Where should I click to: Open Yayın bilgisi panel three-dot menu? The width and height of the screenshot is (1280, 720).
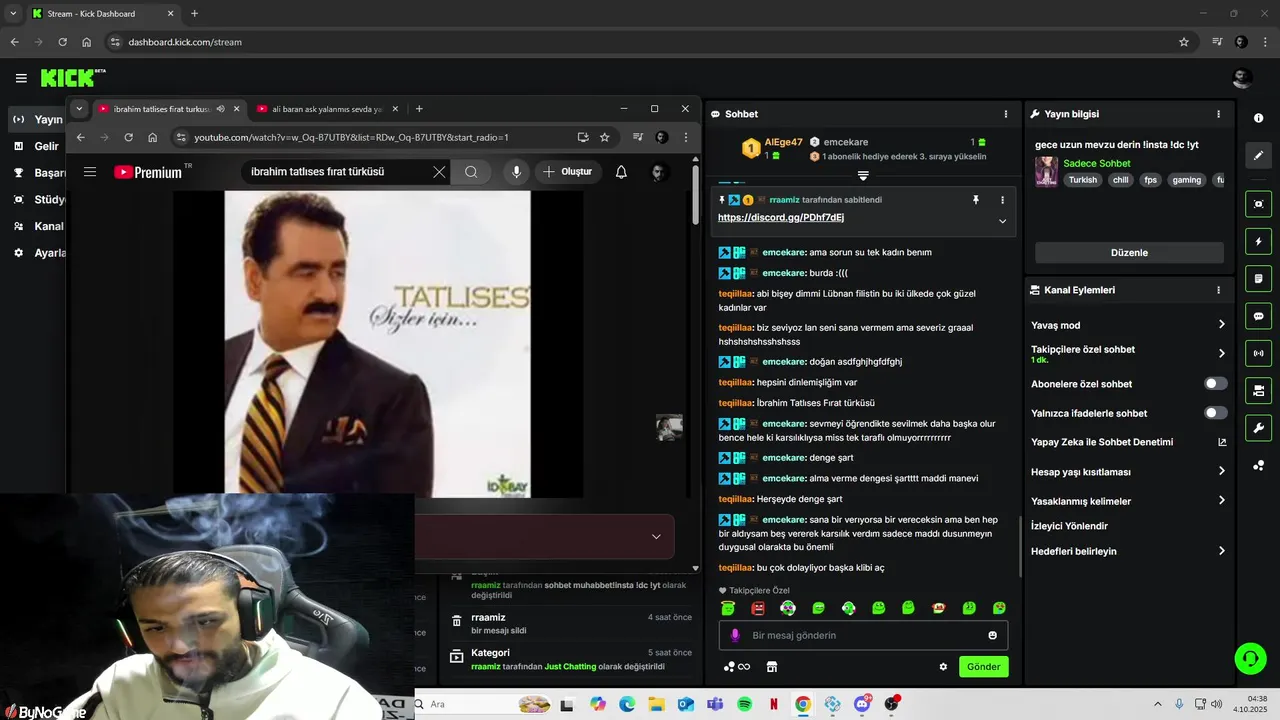[1218, 114]
